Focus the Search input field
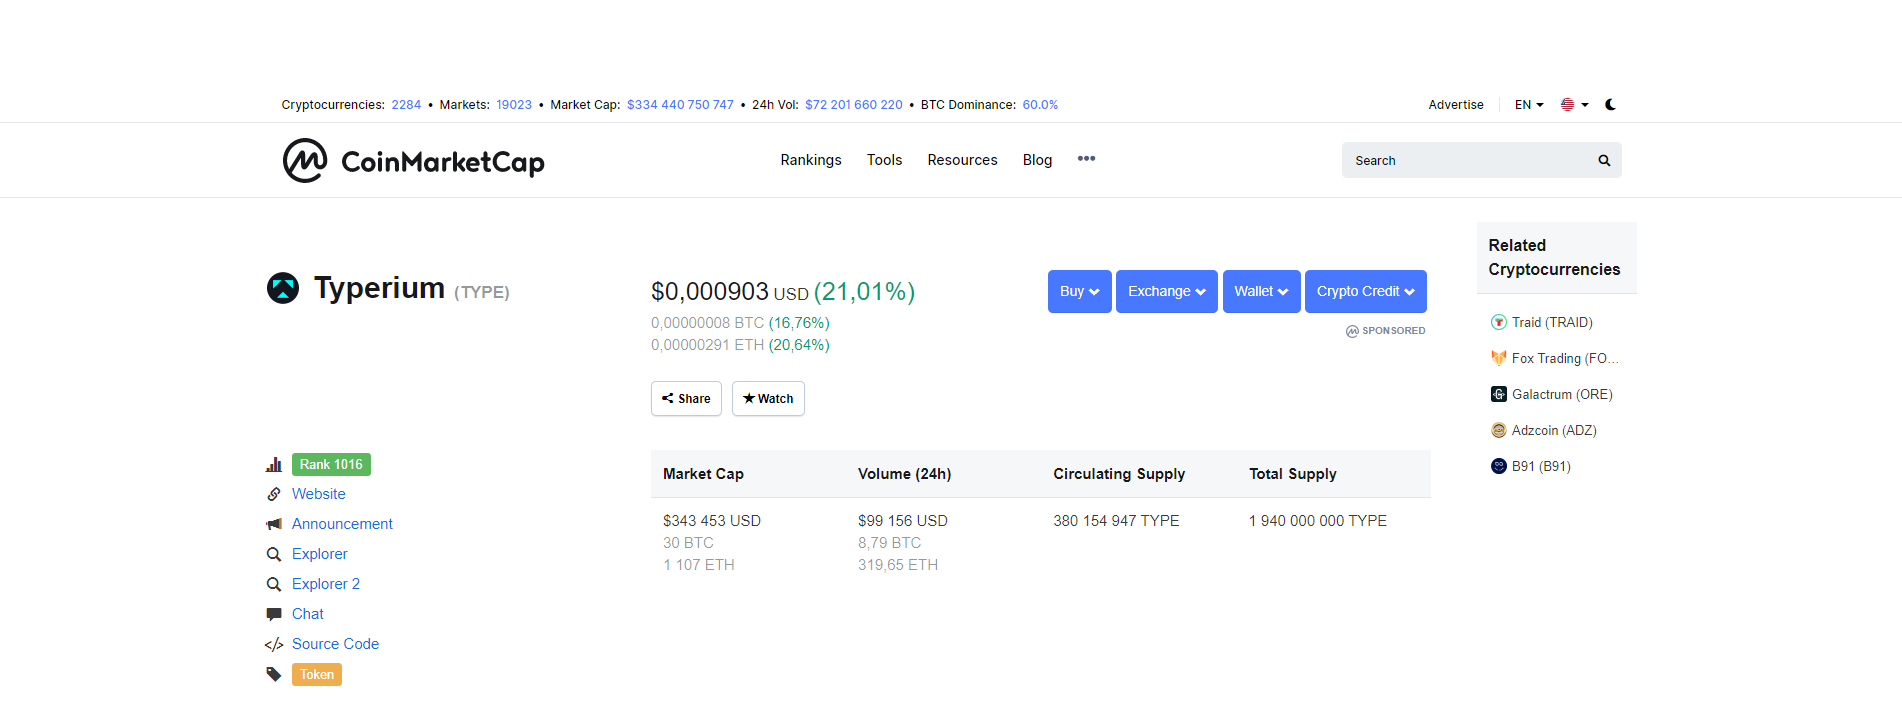Viewport: 1902px width, 722px height. pyautogui.click(x=1481, y=160)
